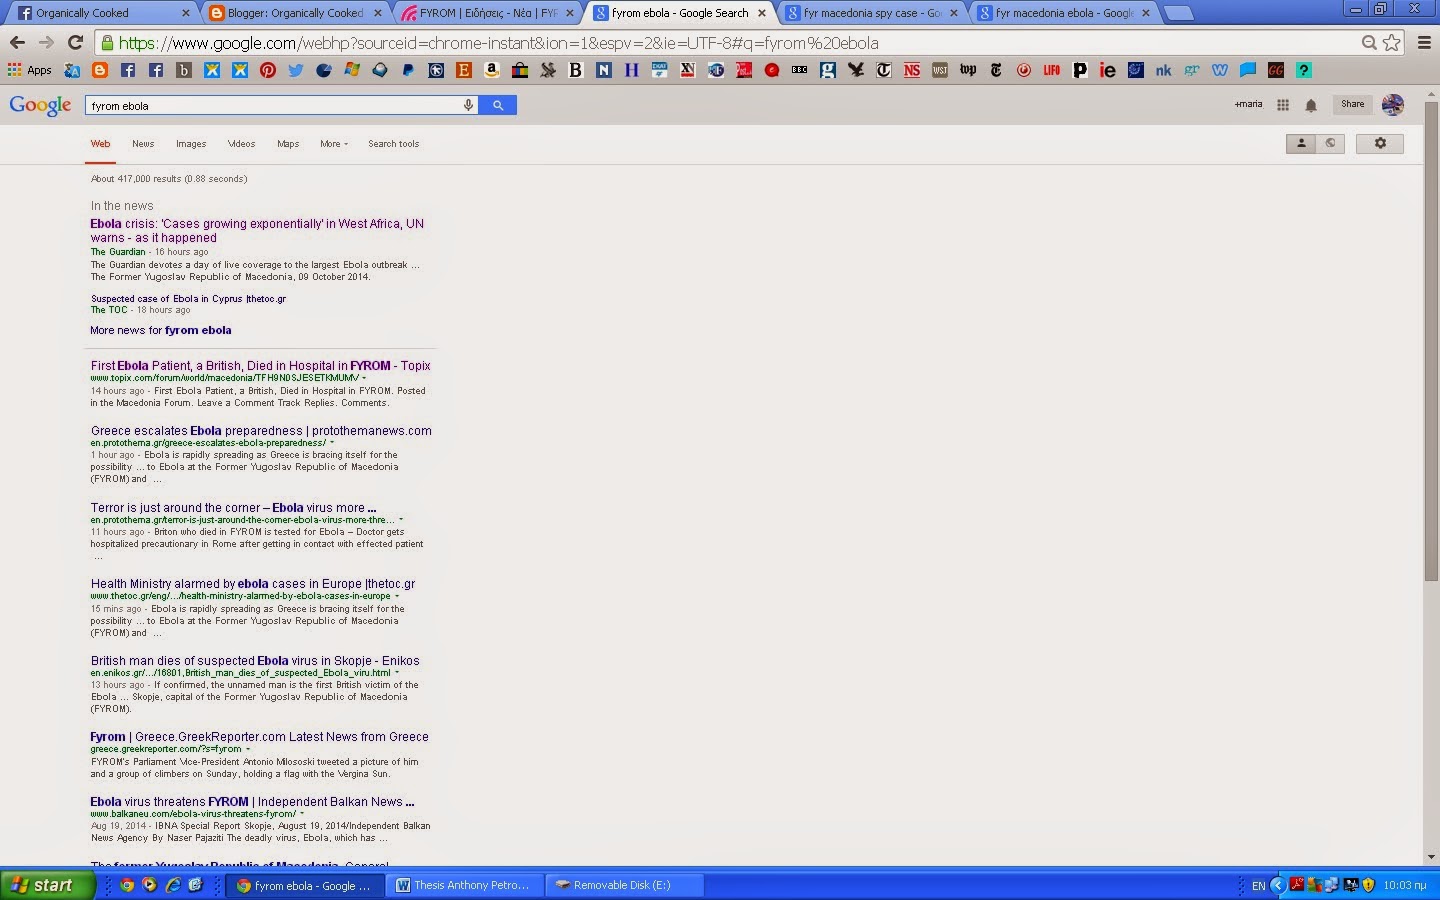This screenshot has height=900, width=1440.
Task: Open the 'nk' bookmark icon
Action: pos(1164,70)
